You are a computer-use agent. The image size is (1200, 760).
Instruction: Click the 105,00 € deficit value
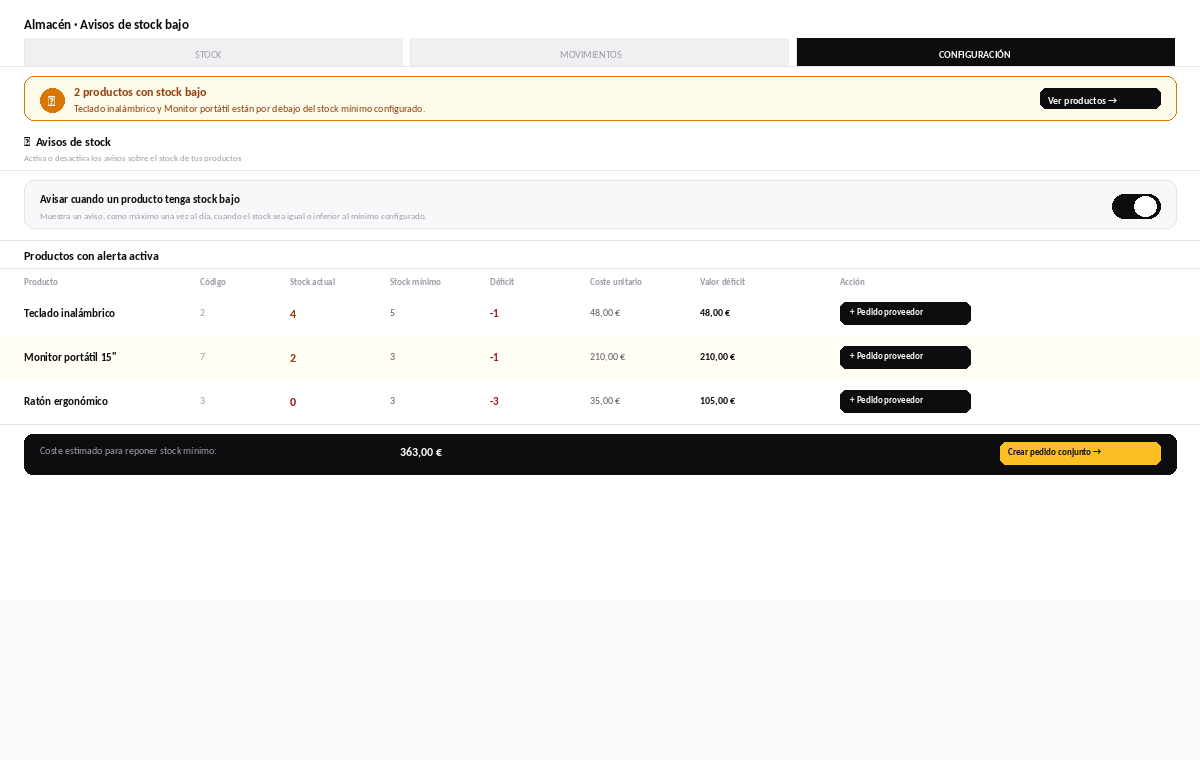tap(717, 401)
